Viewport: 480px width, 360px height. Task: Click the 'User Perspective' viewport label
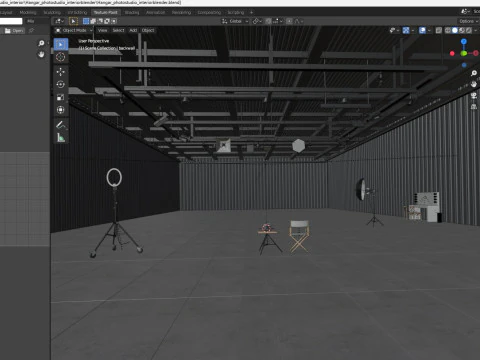click(94, 41)
